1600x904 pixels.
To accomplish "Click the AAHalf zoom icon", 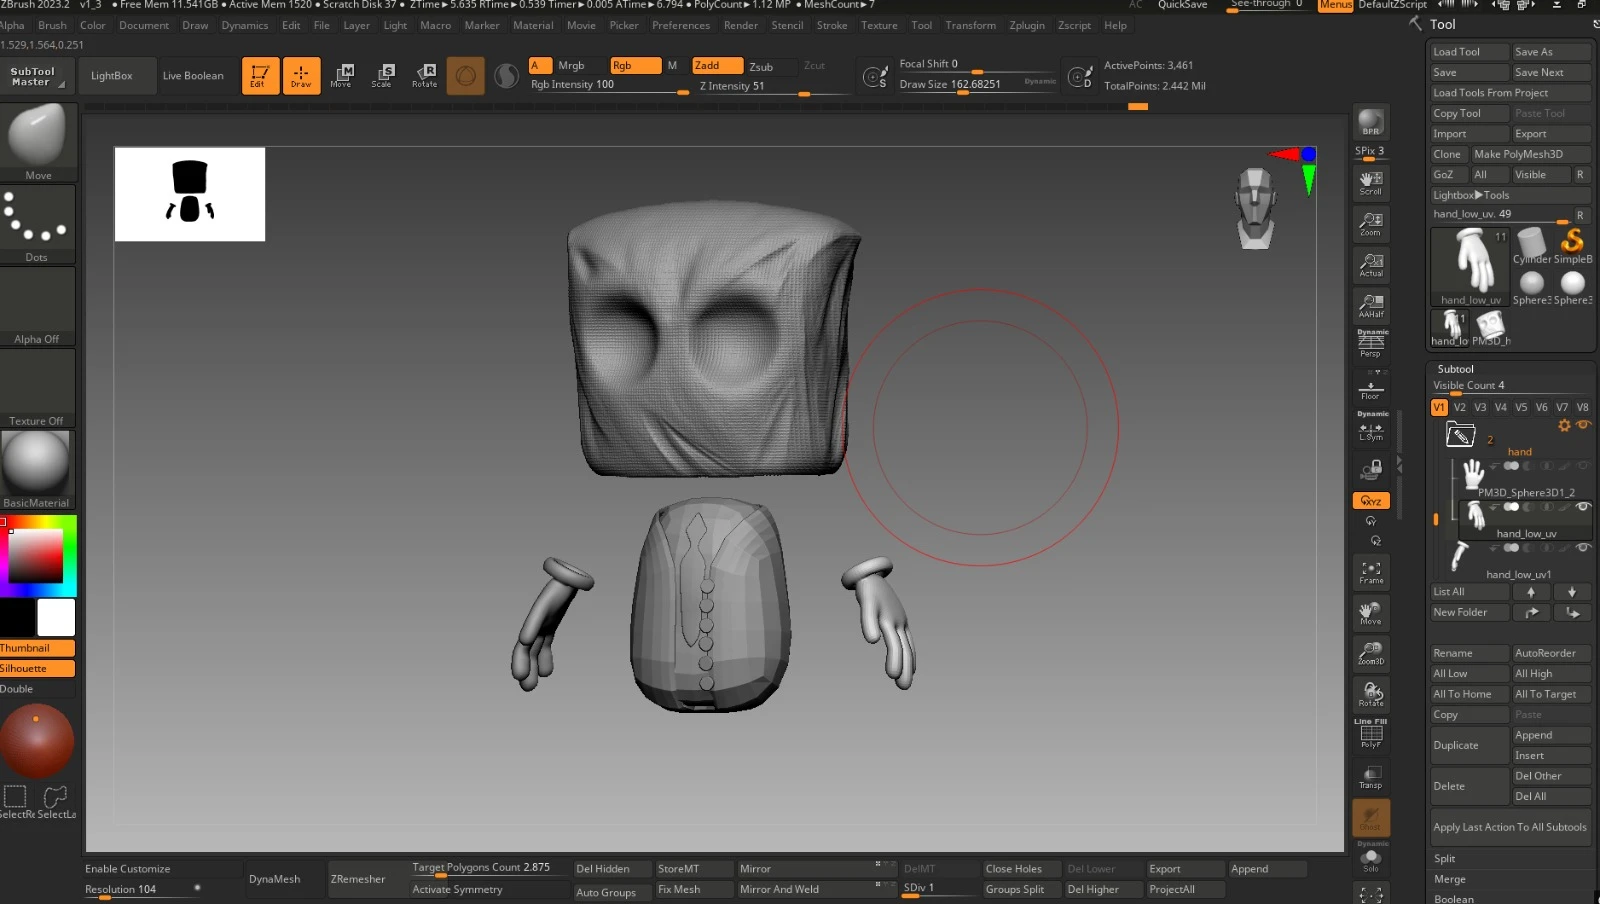I will 1370,305.
